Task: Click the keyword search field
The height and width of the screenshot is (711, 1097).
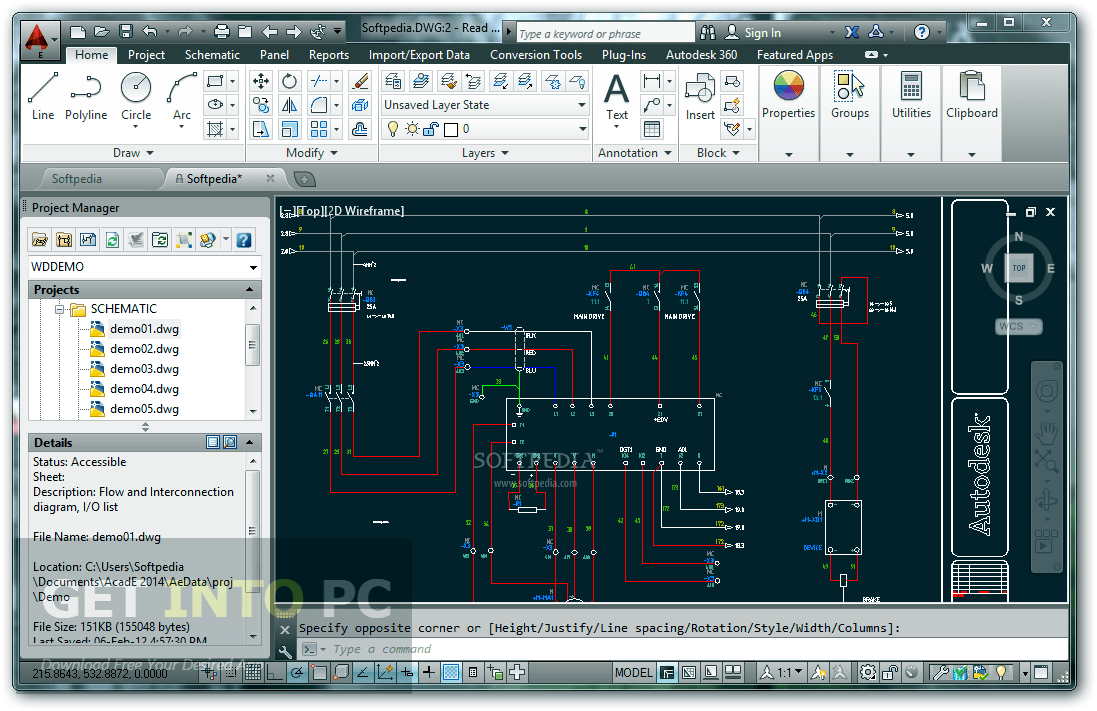Action: click(x=605, y=33)
